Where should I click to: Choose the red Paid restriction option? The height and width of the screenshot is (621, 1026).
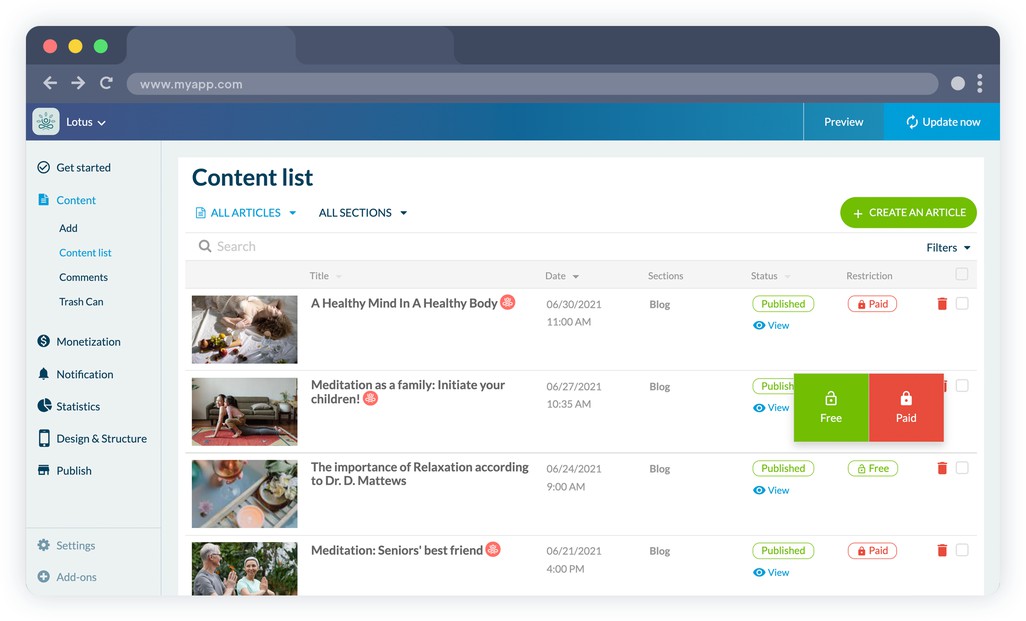click(x=906, y=407)
